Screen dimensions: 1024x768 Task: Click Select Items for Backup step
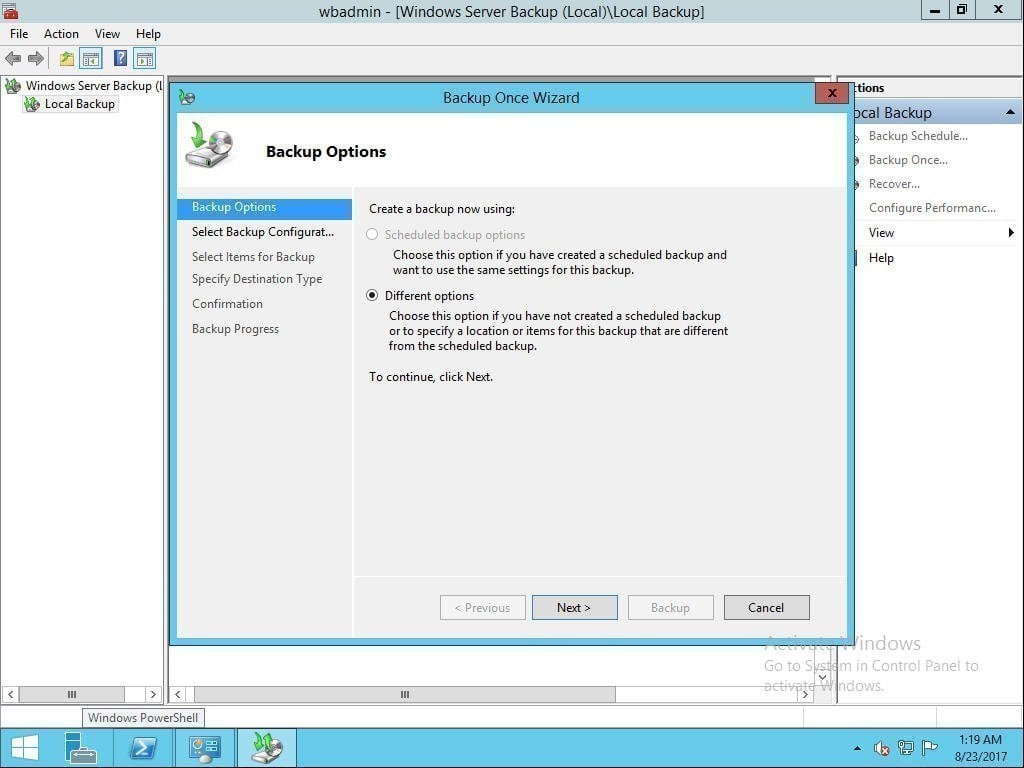[253, 257]
